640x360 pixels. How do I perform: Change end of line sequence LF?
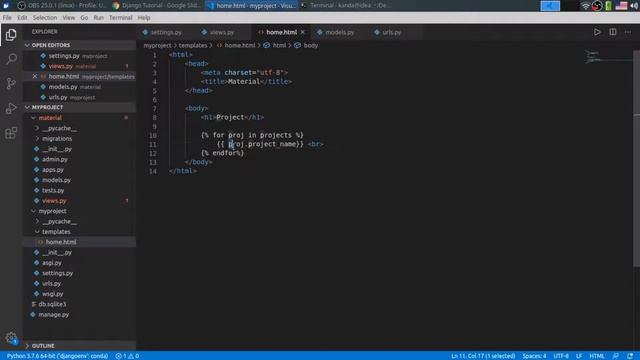click(579, 356)
